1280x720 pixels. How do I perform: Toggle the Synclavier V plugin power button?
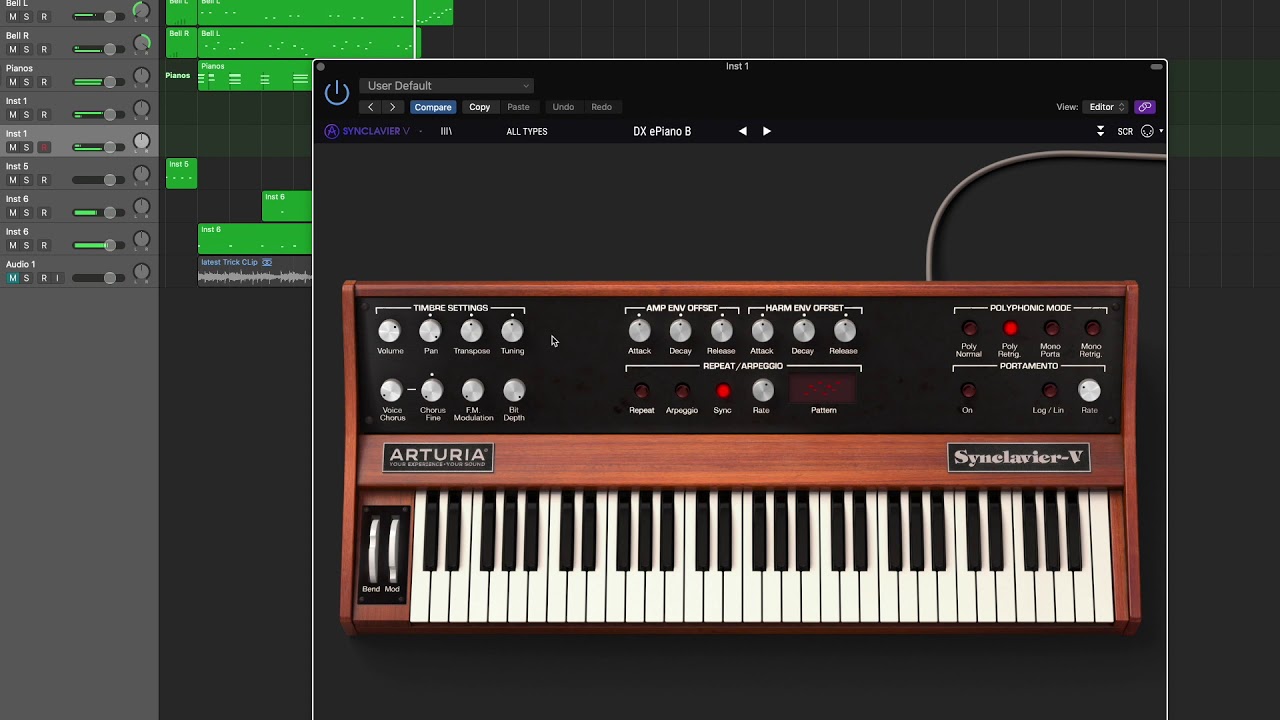click(x=337, y=92)
